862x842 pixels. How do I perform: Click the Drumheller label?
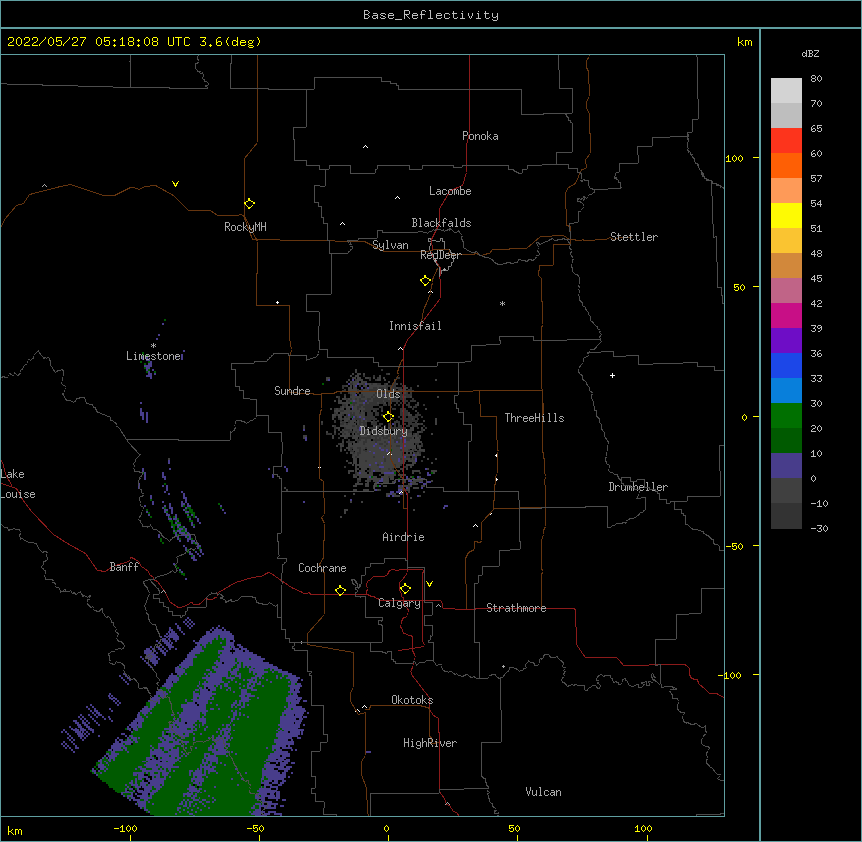[638, 487]
